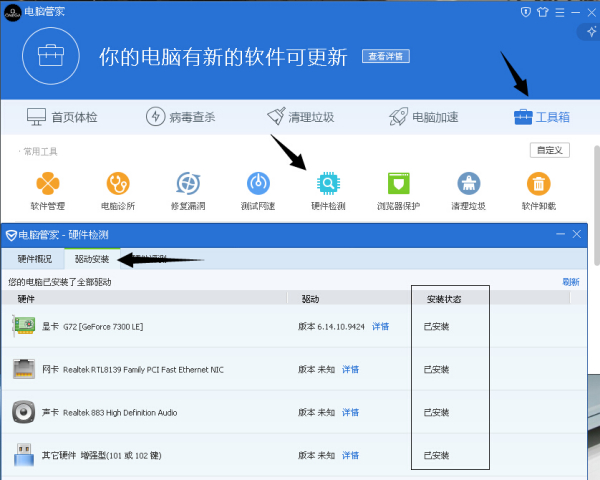Click the sparkle assistant icon at right edge
Image resolution: width=600 pixels, height=480 pixels.
(592, 31)
